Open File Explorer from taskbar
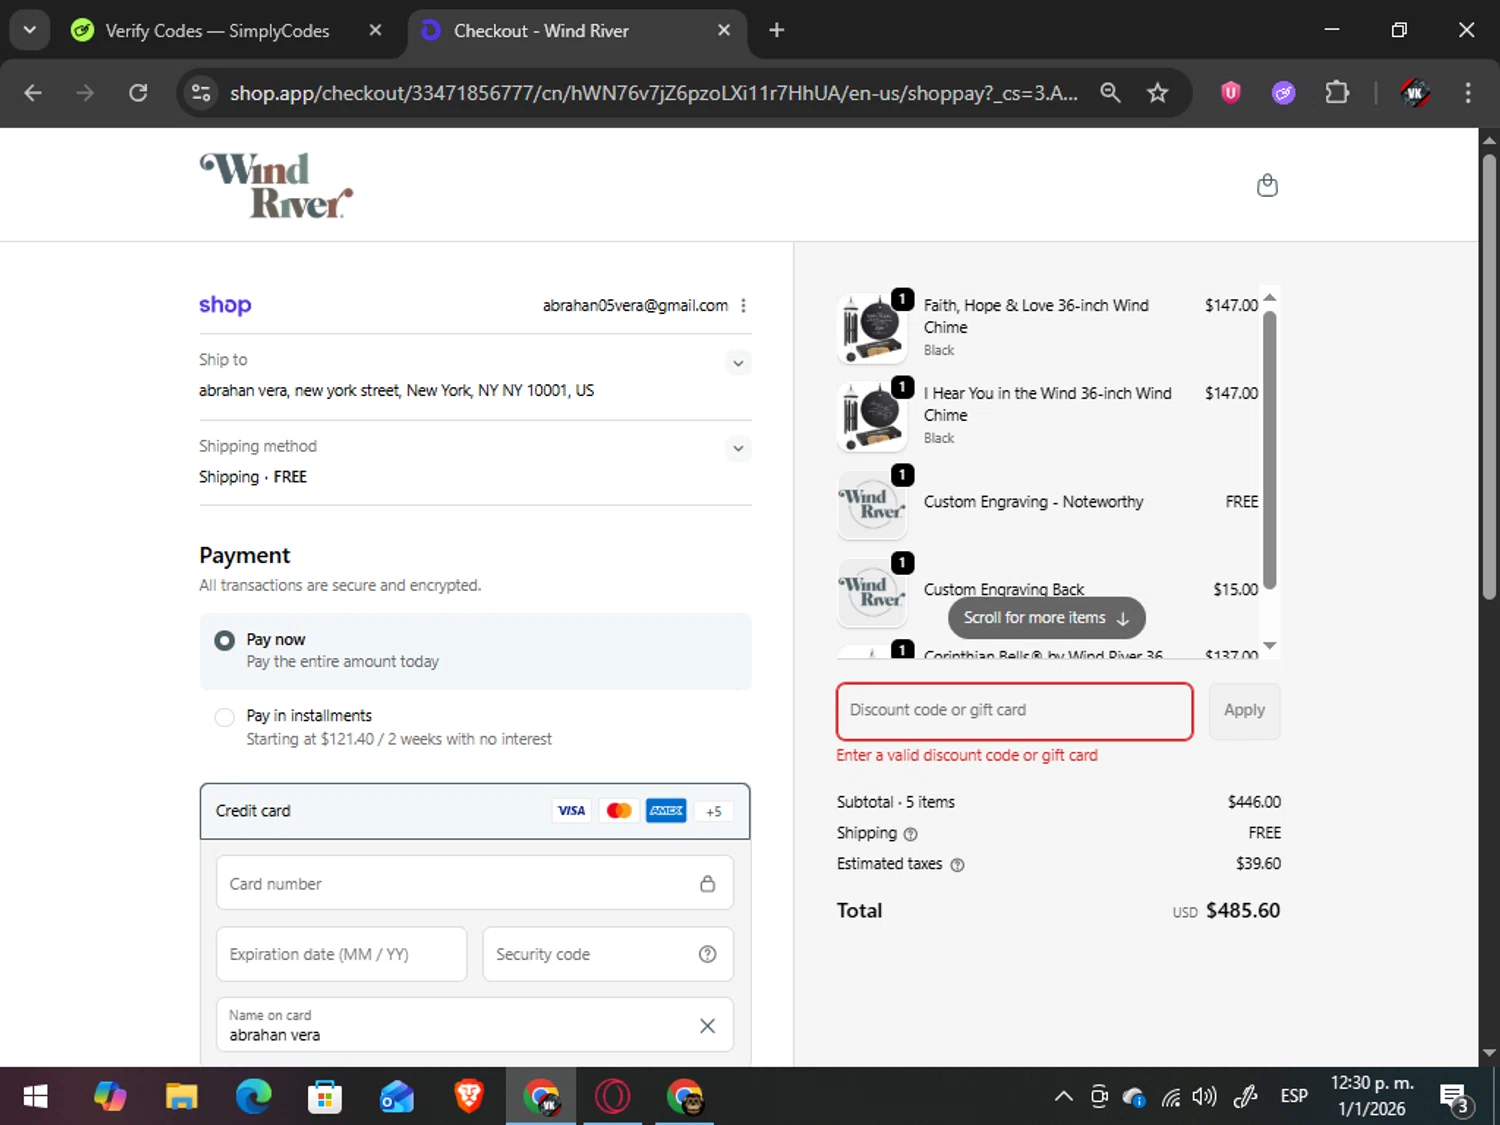Viewport: 1500px width, 1125px height. (x=181, y=1097)
